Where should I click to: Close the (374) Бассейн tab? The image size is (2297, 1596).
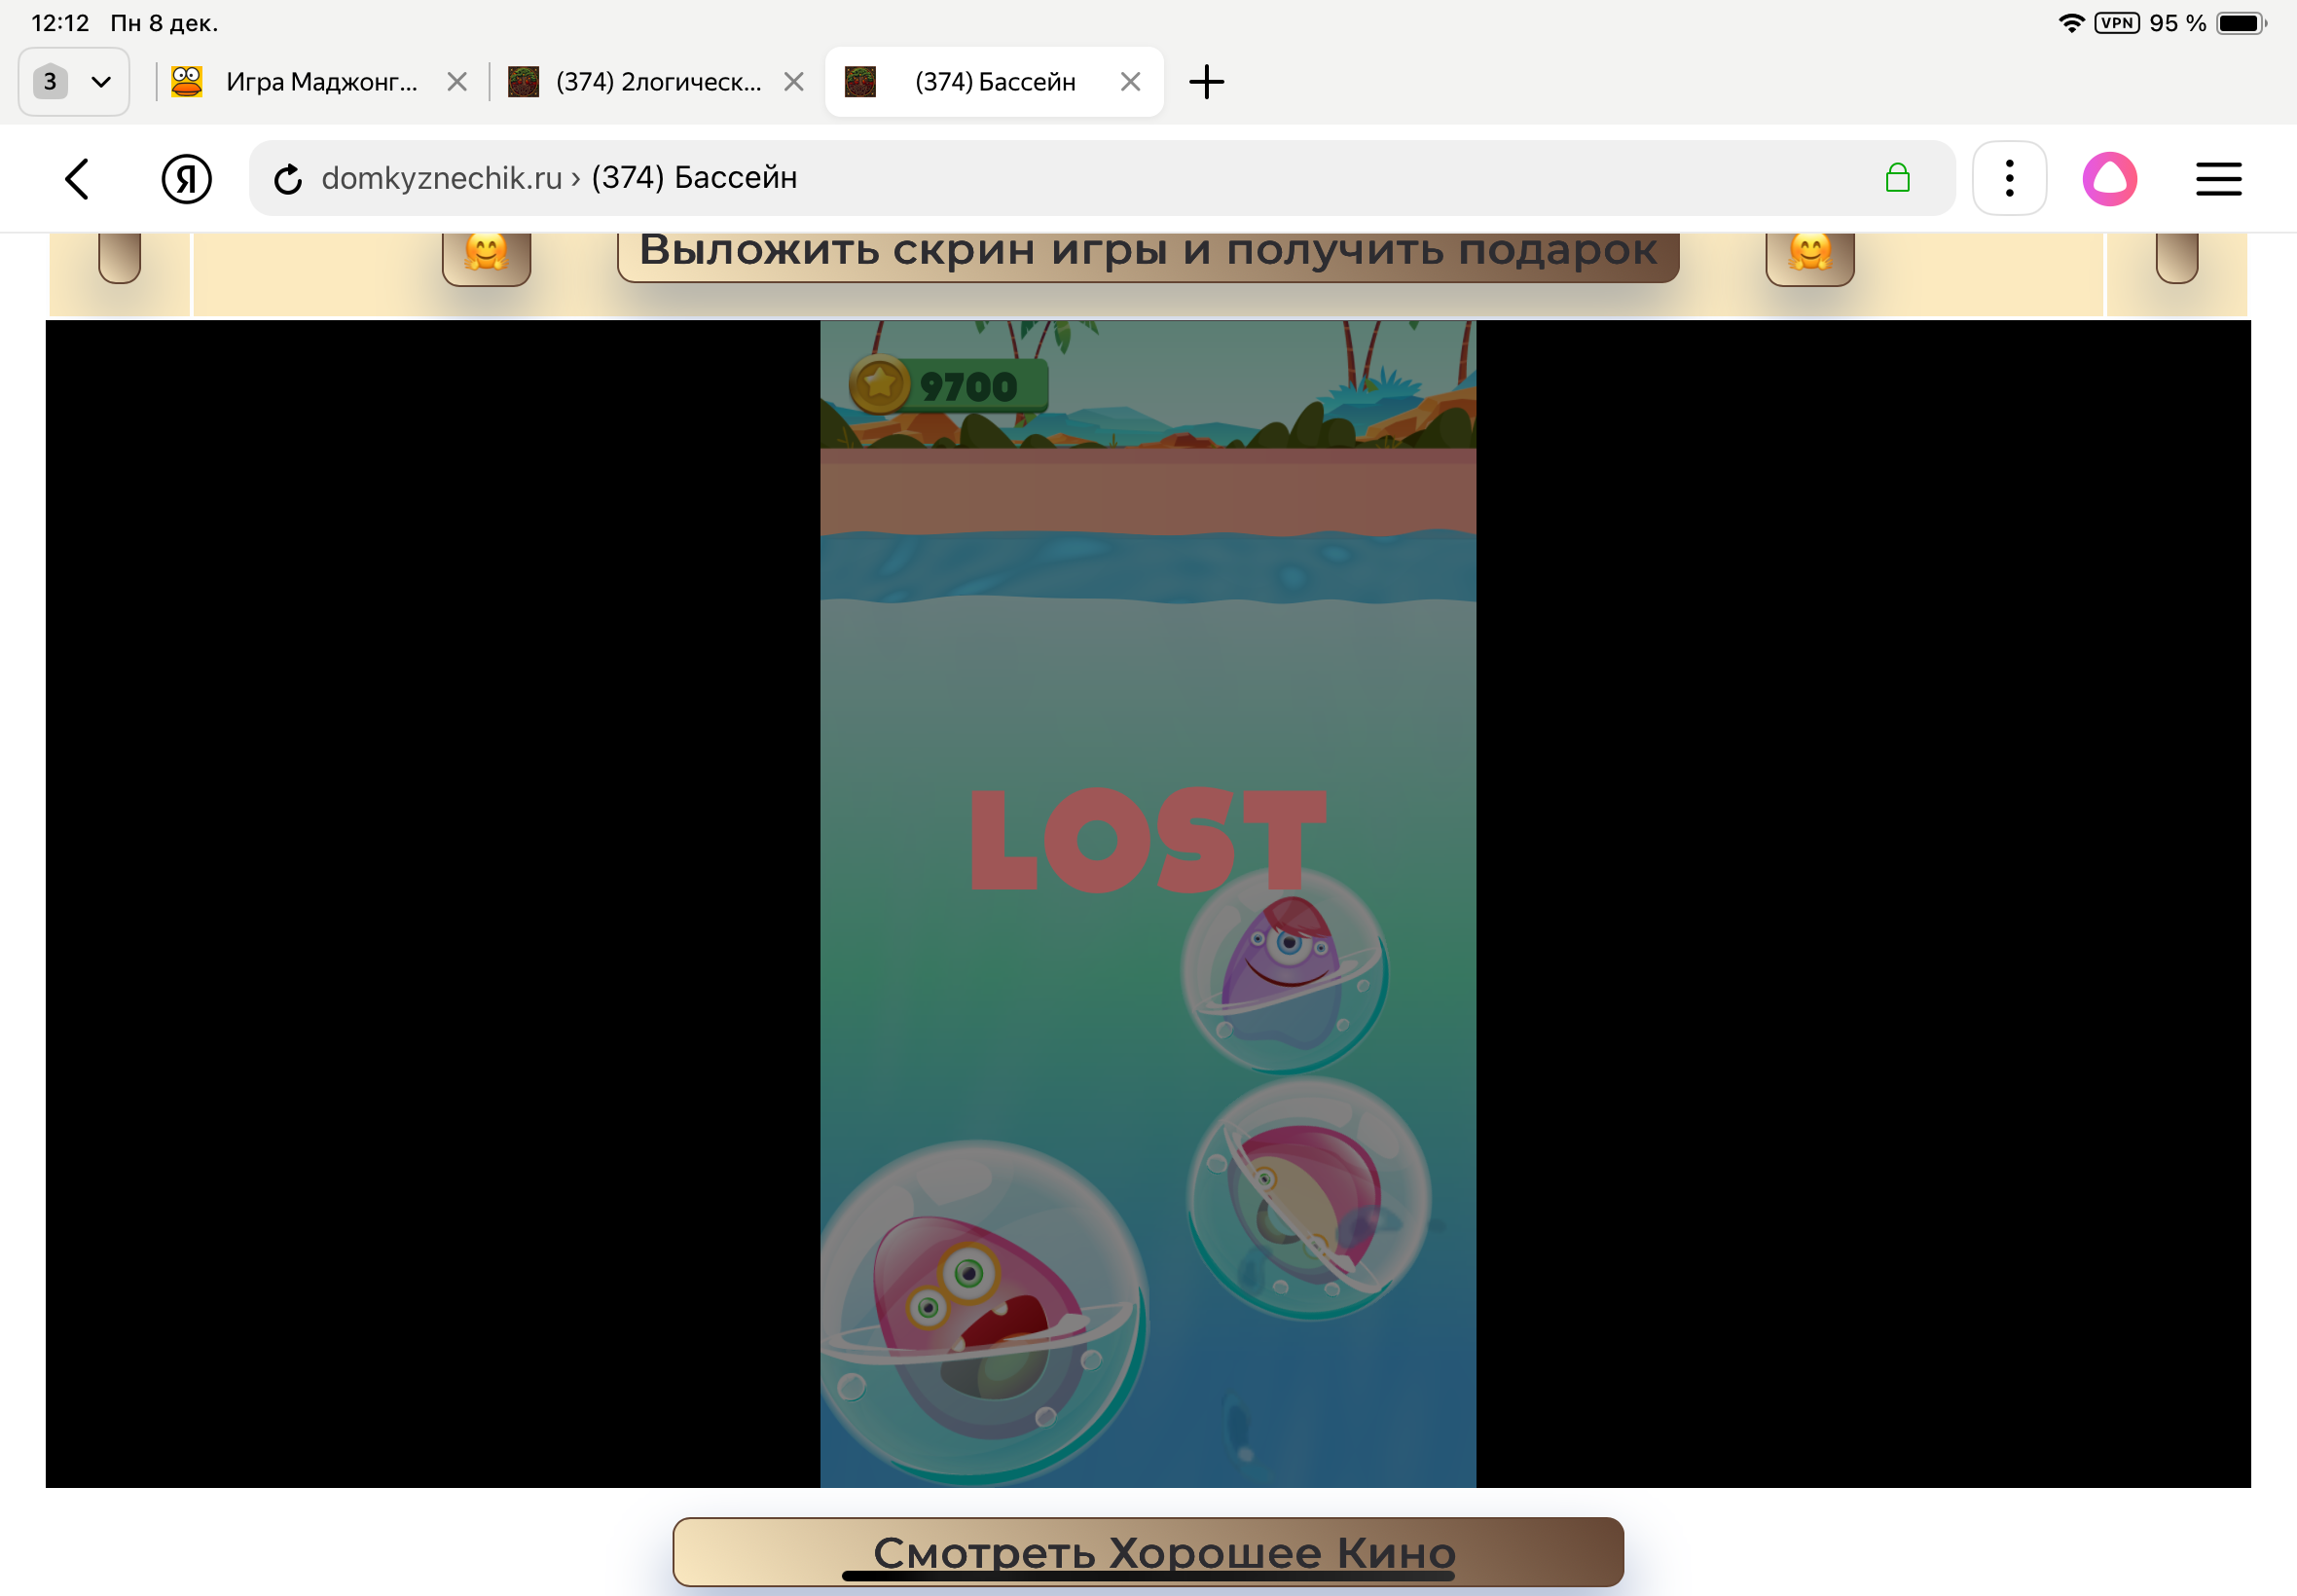(x=1130, y=82)
